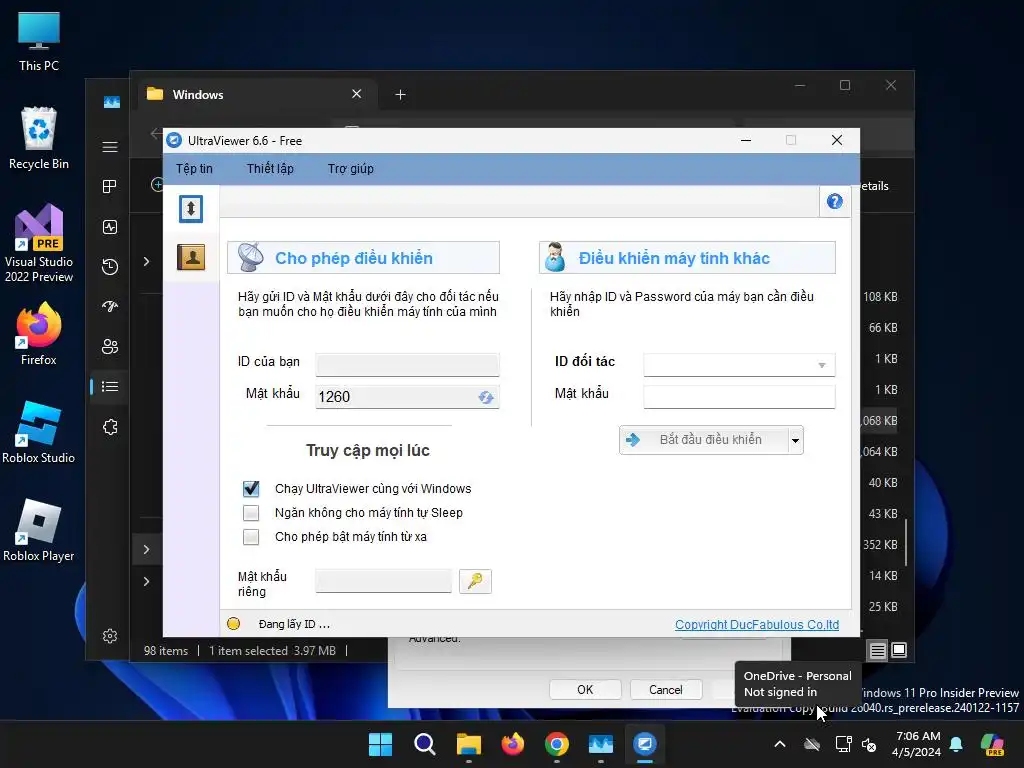Open the Trợ giúp menu
This screenshot has height=768, width=1024.
[351, 168]
